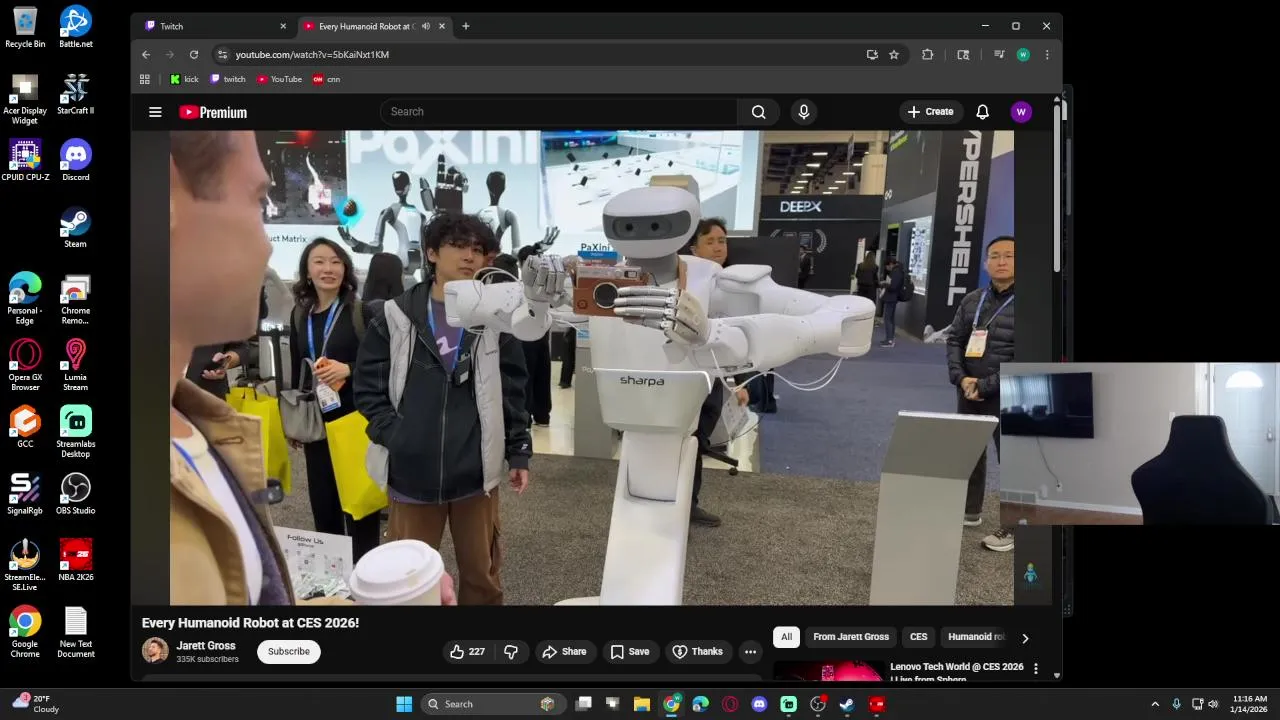The width and height of the screenshot is (1280, 720).
Task: Click the Chrome address bar URL
Action: click(x=312, y=55)
